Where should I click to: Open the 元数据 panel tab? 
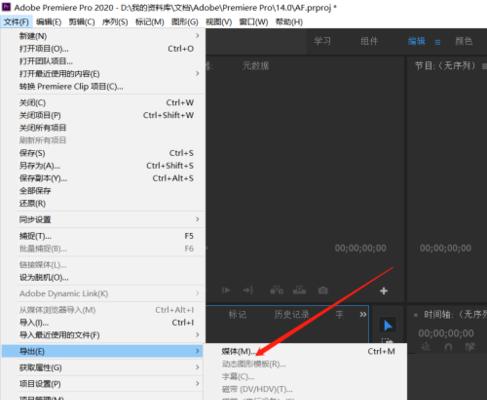[x=255, y=66]
